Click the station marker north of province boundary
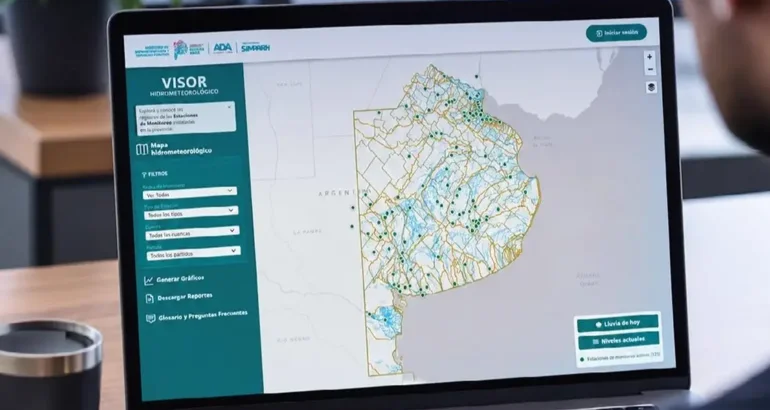The height and width of the screenshot is (410, 770). pos(476,76)
